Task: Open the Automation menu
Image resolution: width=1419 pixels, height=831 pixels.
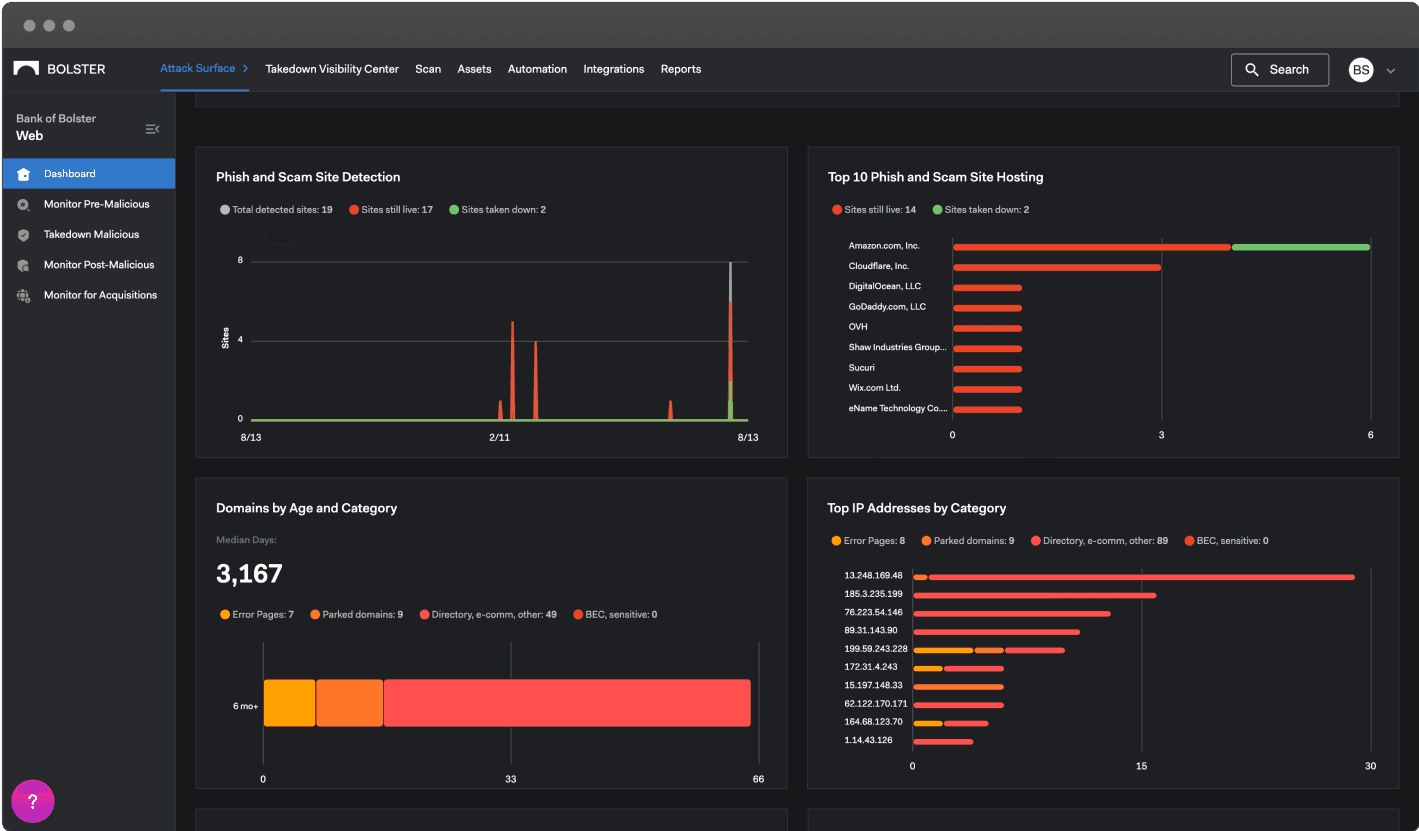Action: [x=537, y=69]
